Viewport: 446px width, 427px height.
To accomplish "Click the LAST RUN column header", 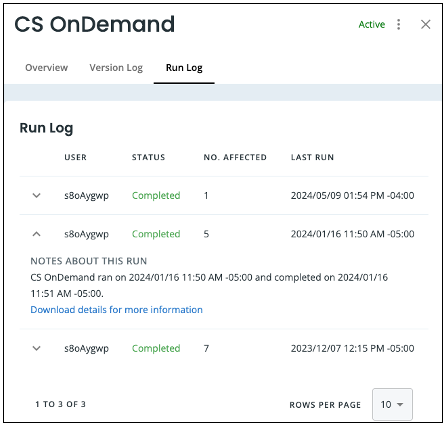I will [312, 157].
